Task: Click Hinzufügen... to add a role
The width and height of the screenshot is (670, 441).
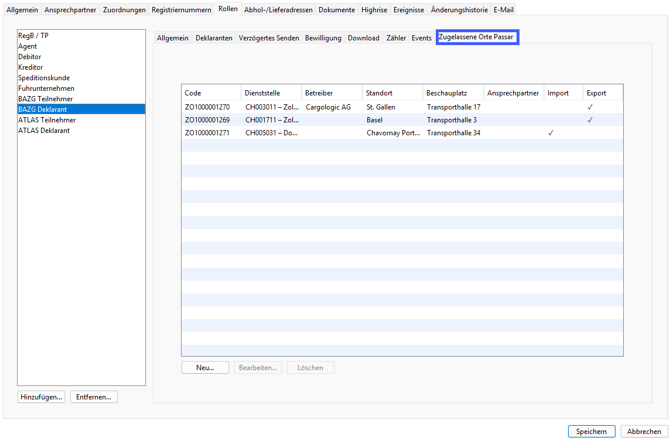Action: (x=41, y=397)
